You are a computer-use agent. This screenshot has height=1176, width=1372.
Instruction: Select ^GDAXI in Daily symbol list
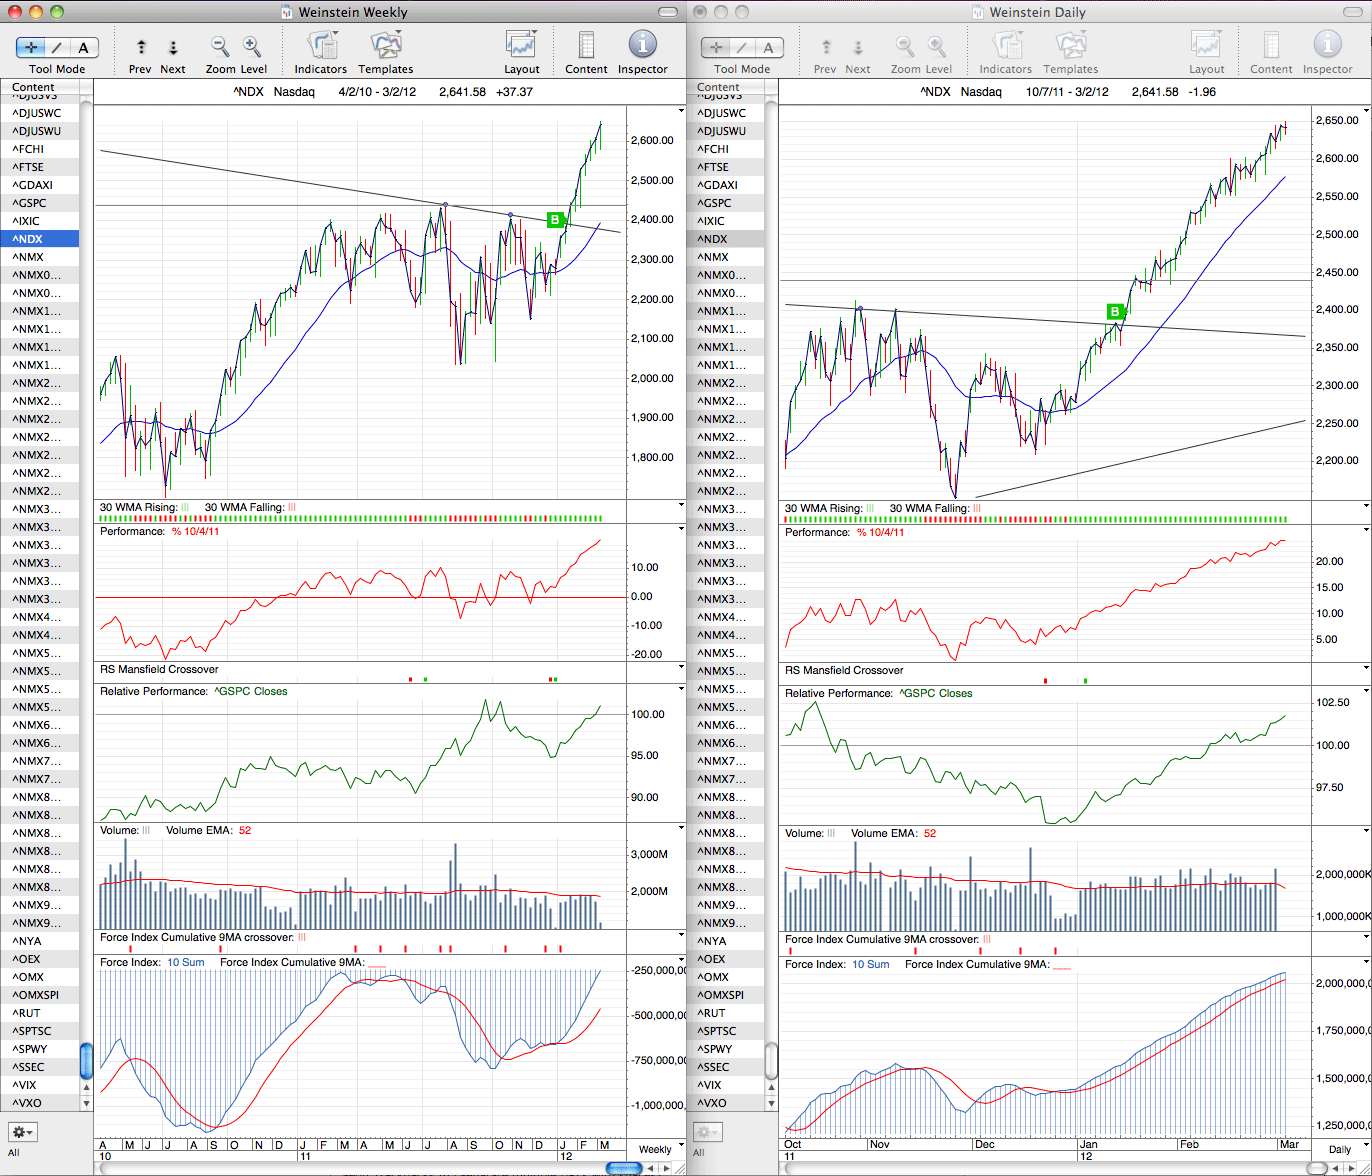[x=727, y=185]
